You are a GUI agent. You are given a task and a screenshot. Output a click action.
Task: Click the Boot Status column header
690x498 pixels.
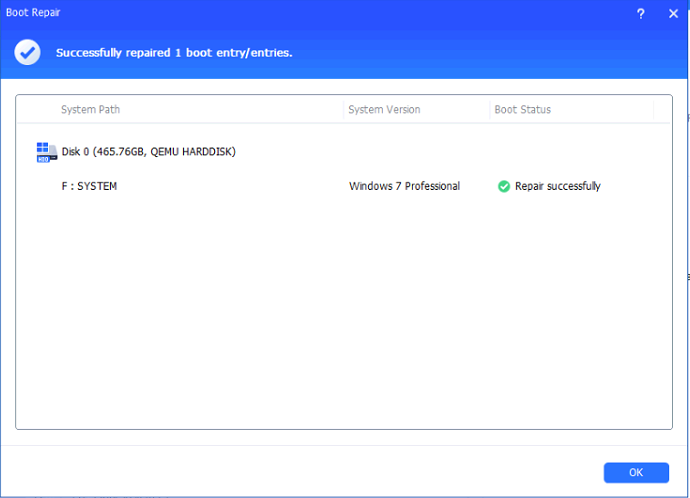coord(522,109)
